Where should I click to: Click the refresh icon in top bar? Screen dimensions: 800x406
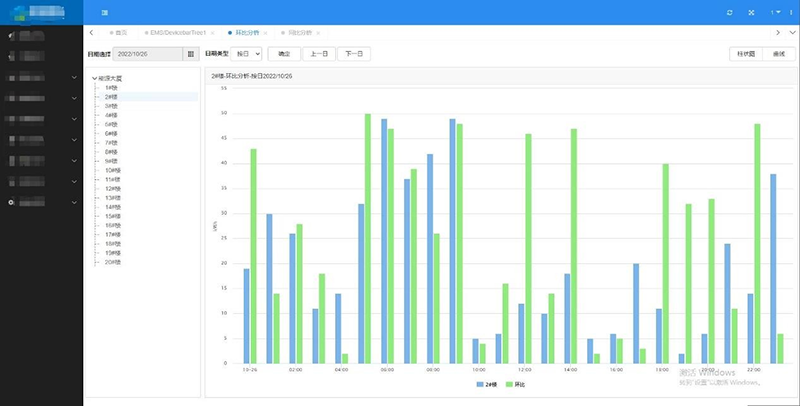point(729,12)
